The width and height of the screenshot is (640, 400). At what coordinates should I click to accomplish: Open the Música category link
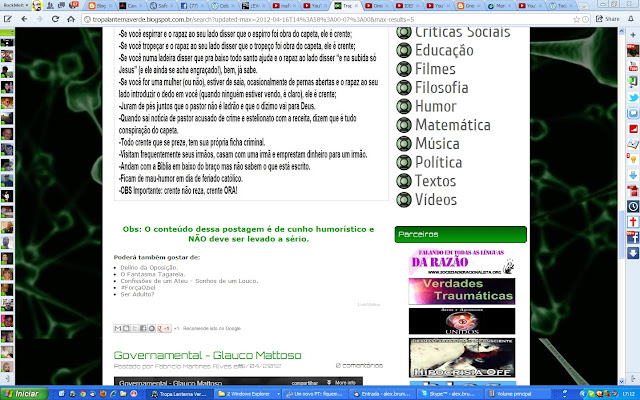437,144
